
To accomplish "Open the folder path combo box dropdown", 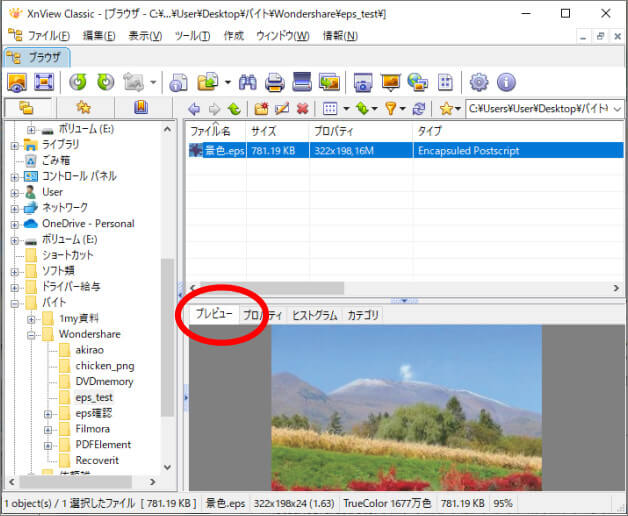I will 617,109.
